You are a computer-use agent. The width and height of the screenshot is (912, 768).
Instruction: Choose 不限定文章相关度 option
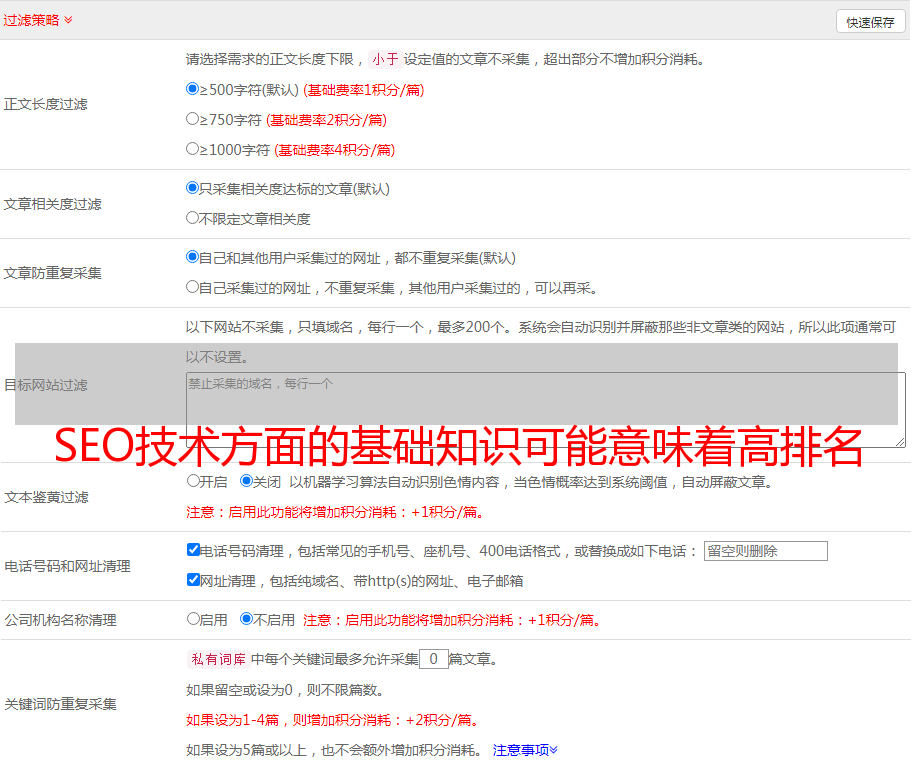pyautogui.click(x=193, y=218)
